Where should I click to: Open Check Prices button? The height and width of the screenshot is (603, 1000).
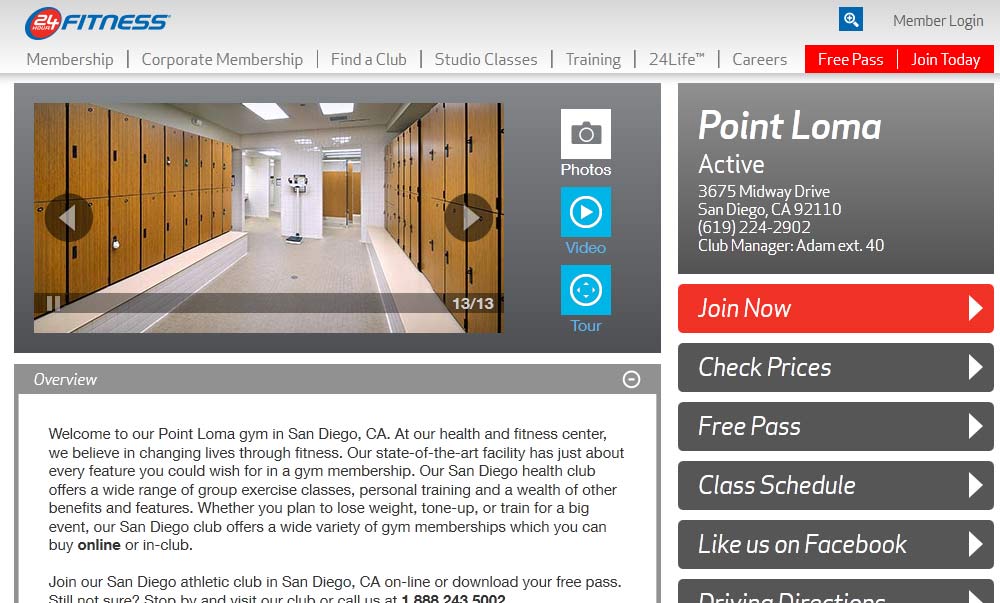(x=835, y=367)
